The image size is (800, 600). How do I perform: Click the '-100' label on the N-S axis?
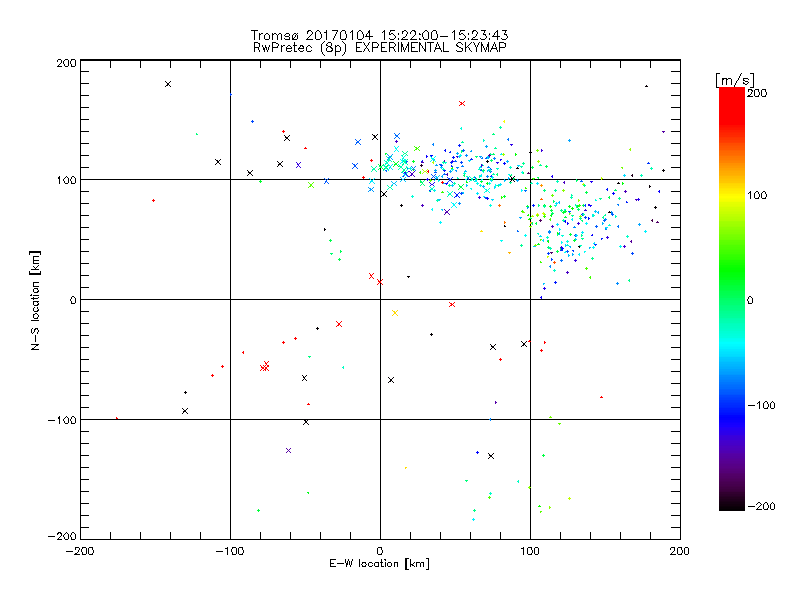(62, 420)
